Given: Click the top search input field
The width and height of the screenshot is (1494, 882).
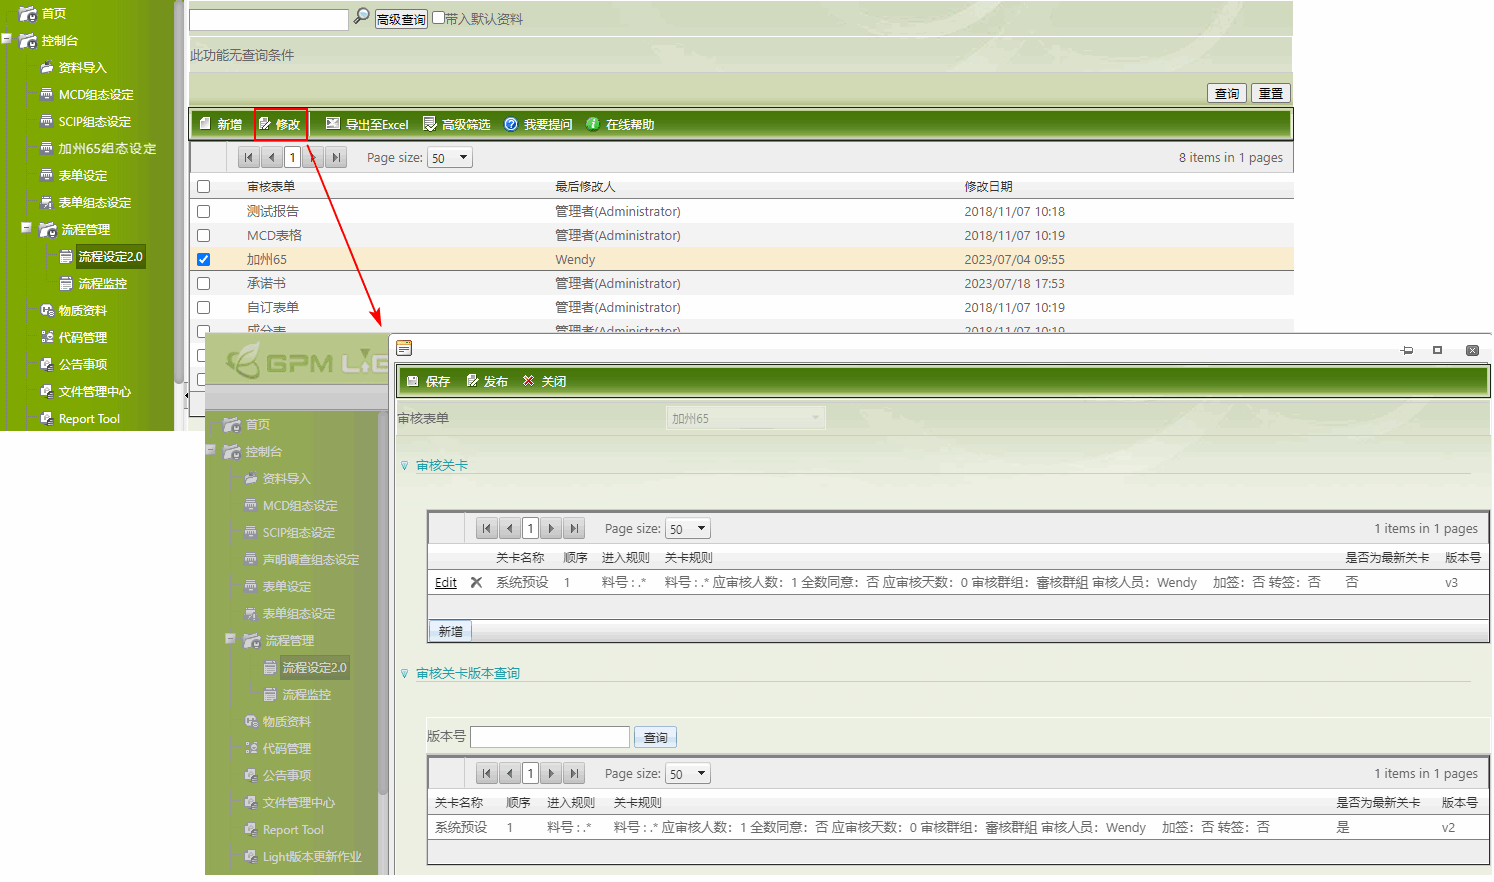Looking at the screenshot, I should (x=269, y=19).
